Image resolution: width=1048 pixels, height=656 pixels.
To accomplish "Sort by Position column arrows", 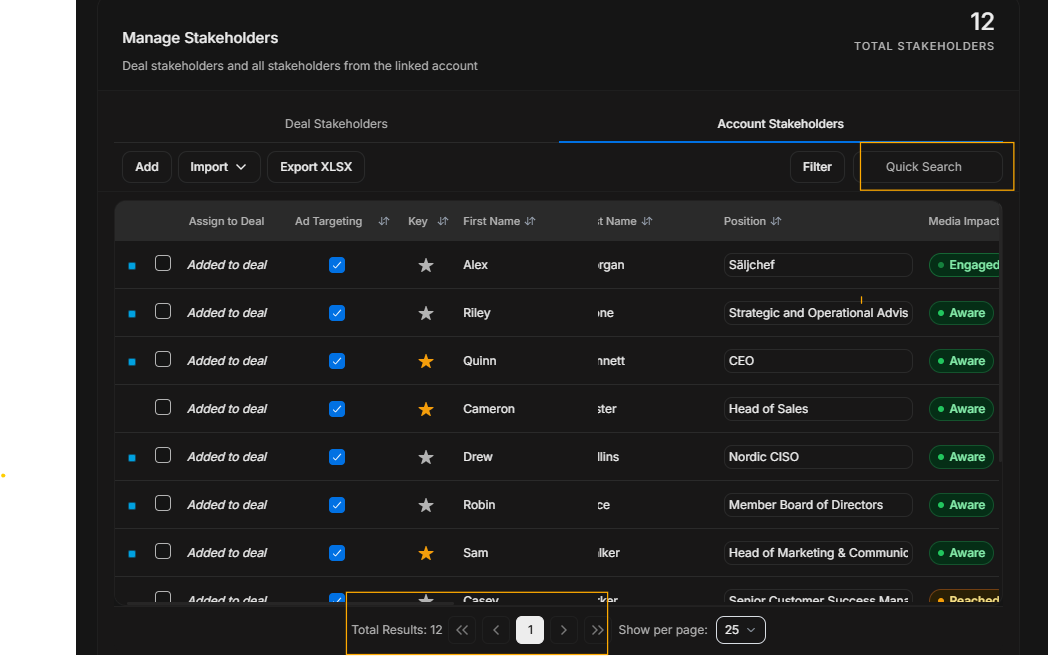I will (776, 221).
